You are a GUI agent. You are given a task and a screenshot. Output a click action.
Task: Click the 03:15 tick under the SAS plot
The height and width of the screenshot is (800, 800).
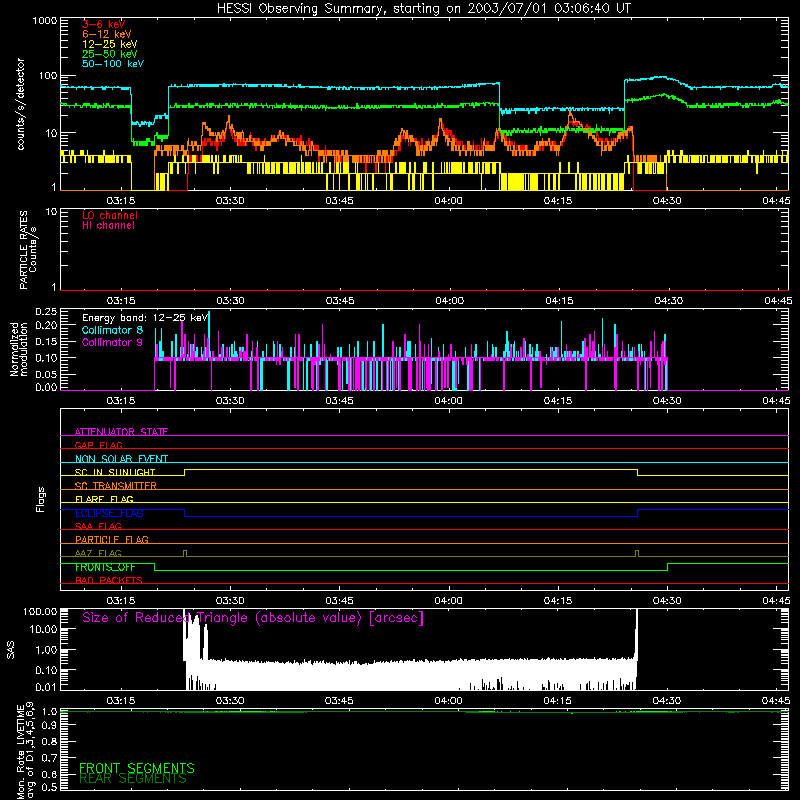120,701
